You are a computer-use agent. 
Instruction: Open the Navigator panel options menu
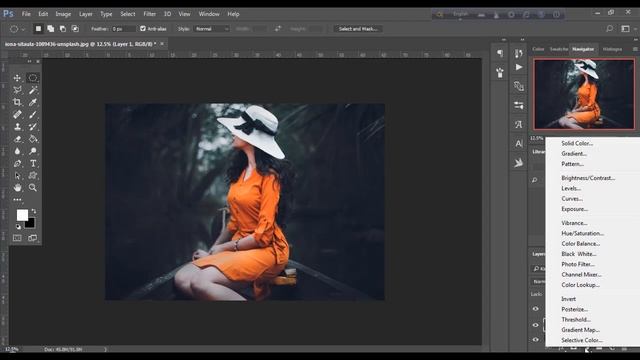[x=635, y=49]
